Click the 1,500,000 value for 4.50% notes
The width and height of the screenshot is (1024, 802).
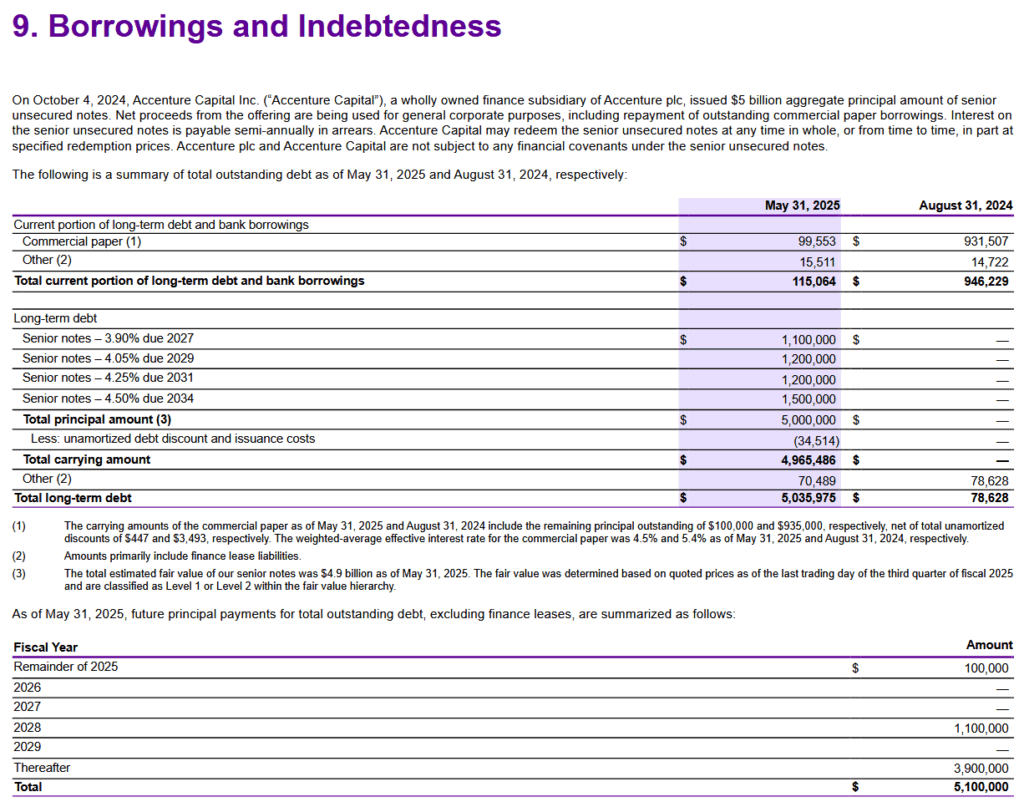(x=808, y=399)
